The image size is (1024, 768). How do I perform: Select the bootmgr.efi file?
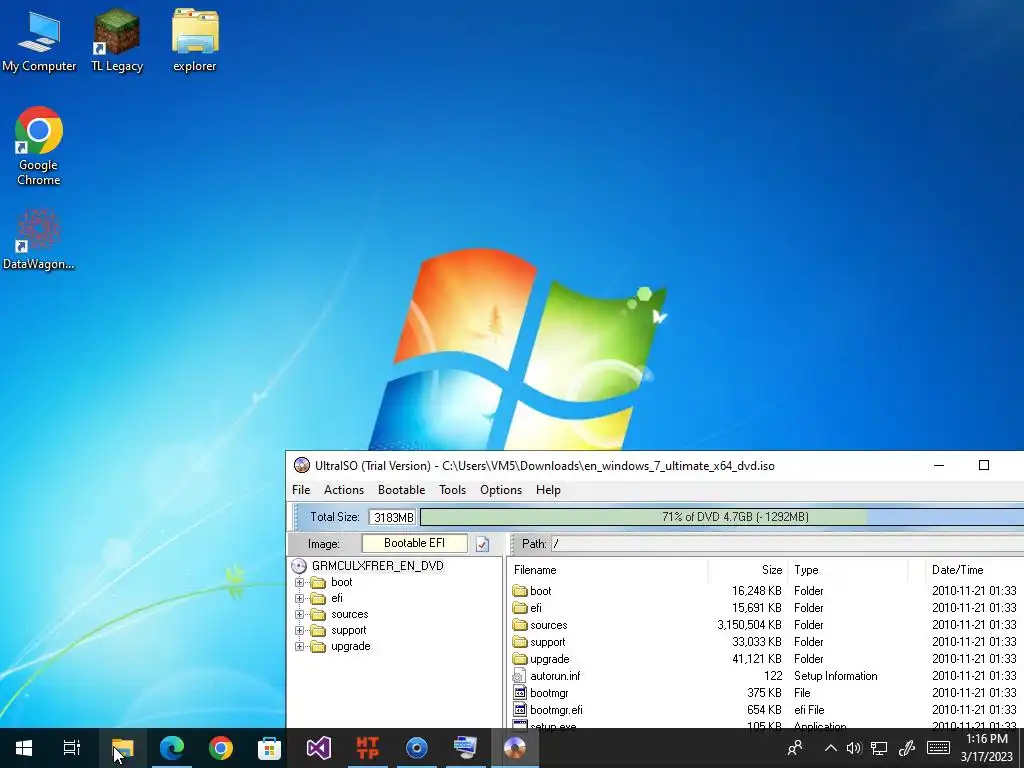(x=548, y=710)
